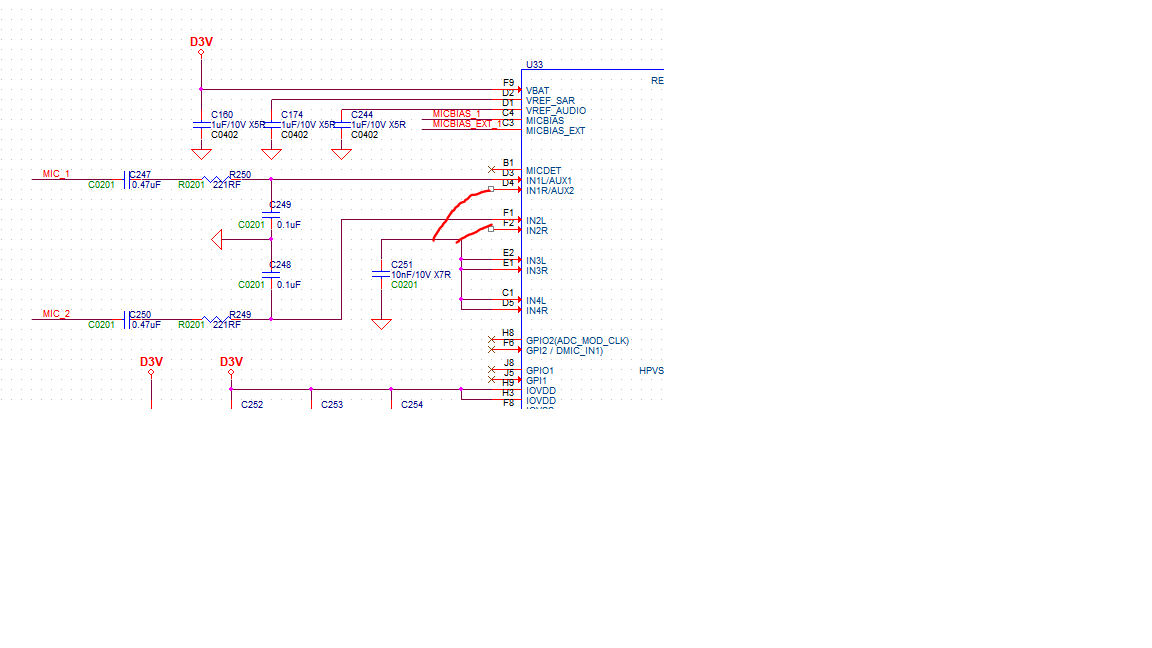Select the R250 resistor symbol

pyautogui.click(x=215, y=179)
